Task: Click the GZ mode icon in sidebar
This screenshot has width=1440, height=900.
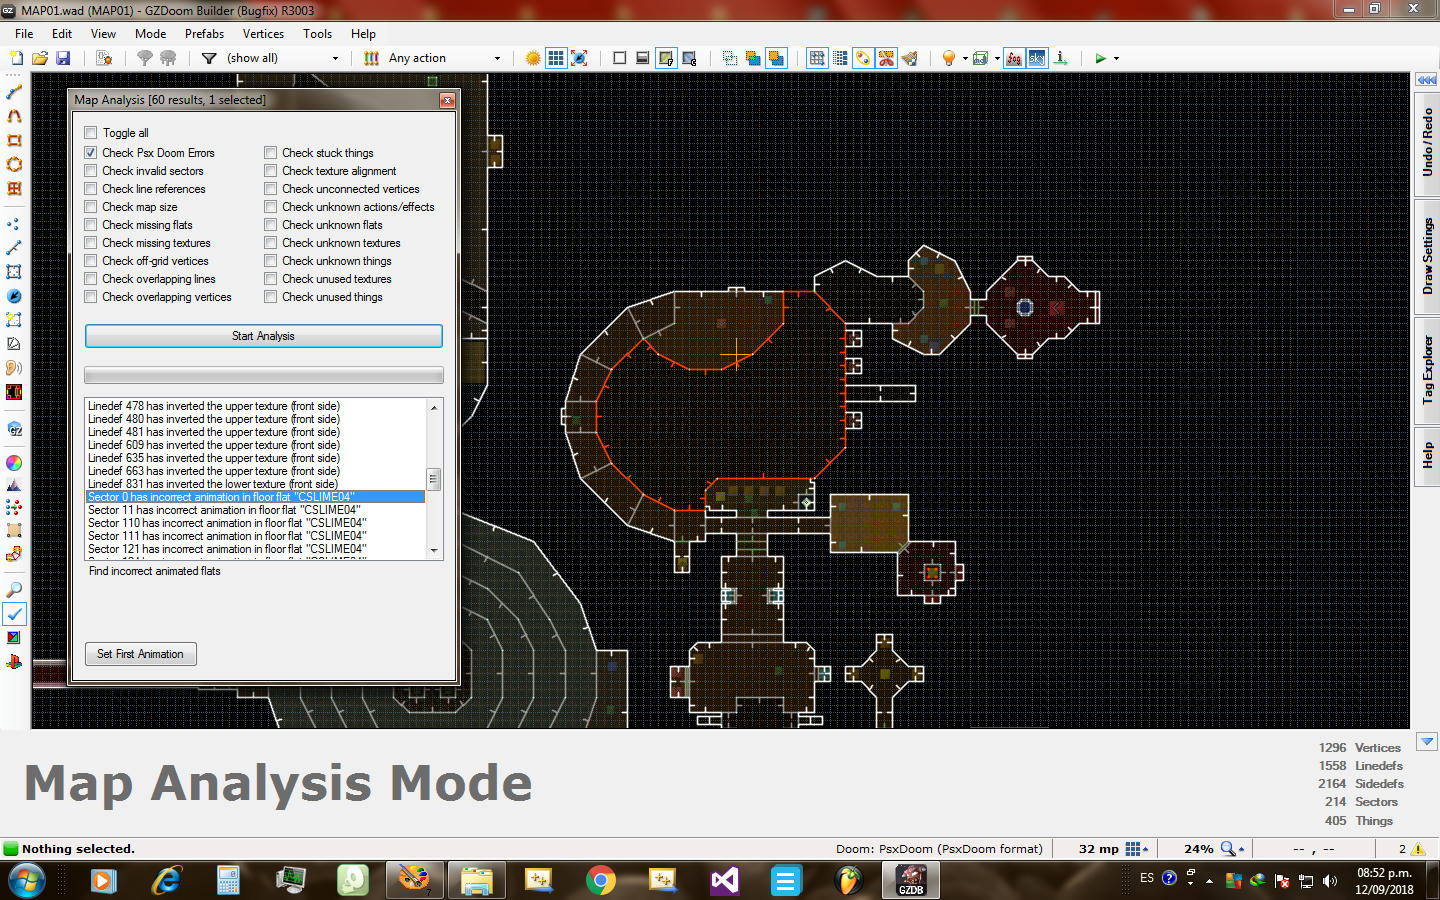Action: point(14,429)
